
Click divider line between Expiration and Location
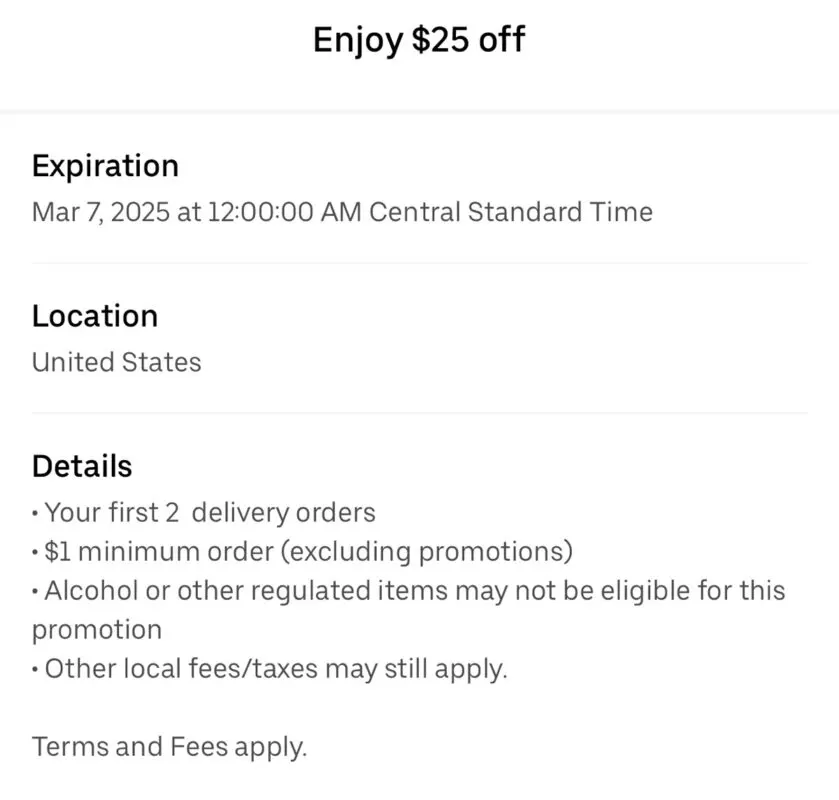[x=420, y=263]
